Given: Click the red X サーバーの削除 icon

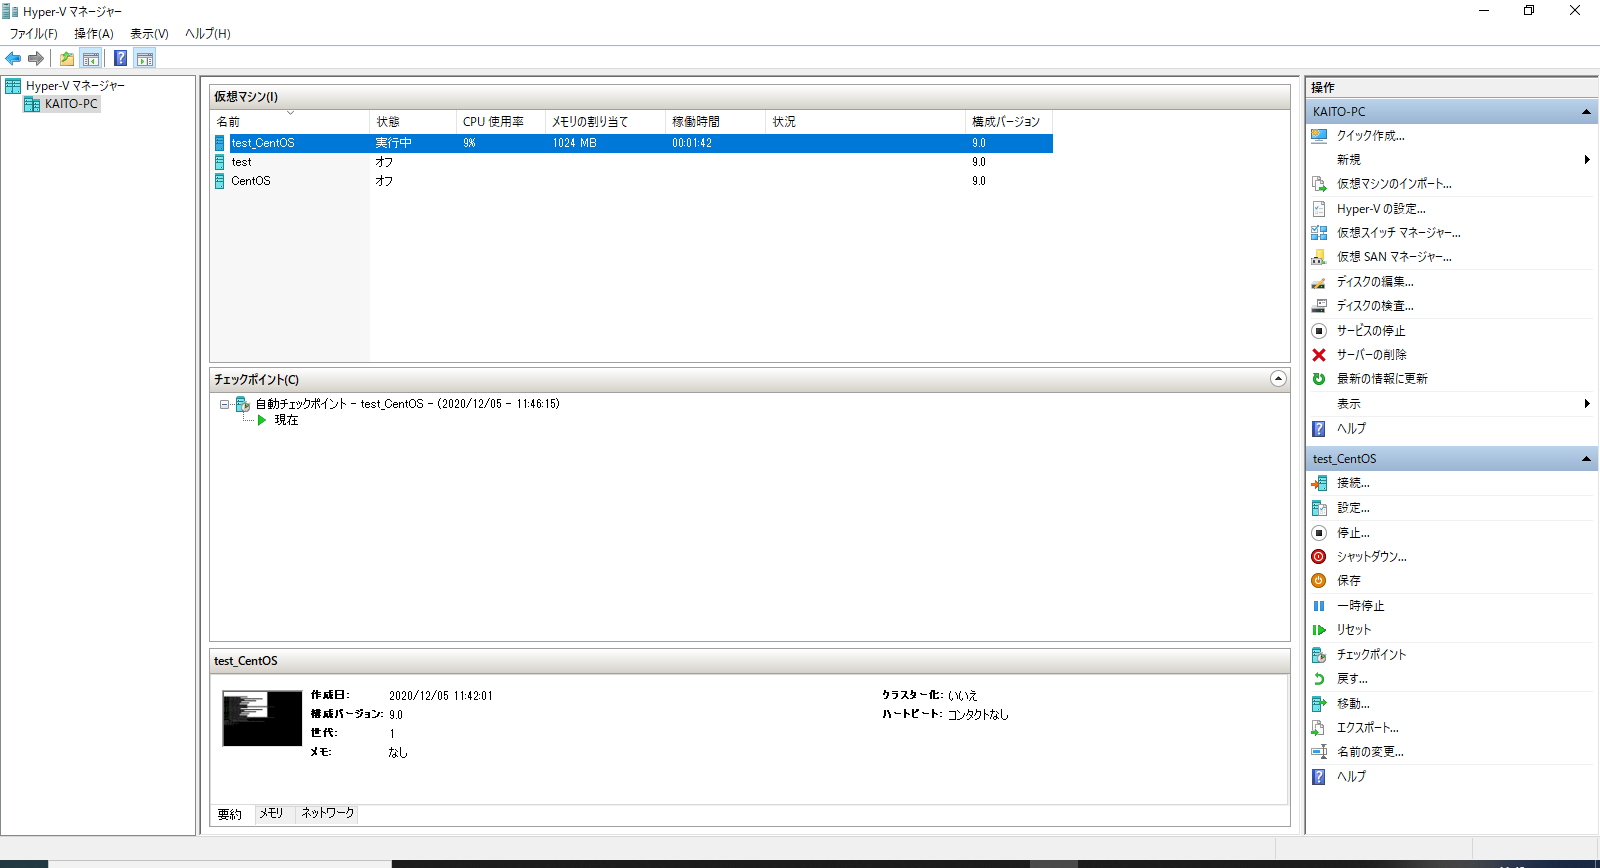Looking at the screenshot, I should coord(1319,355).
